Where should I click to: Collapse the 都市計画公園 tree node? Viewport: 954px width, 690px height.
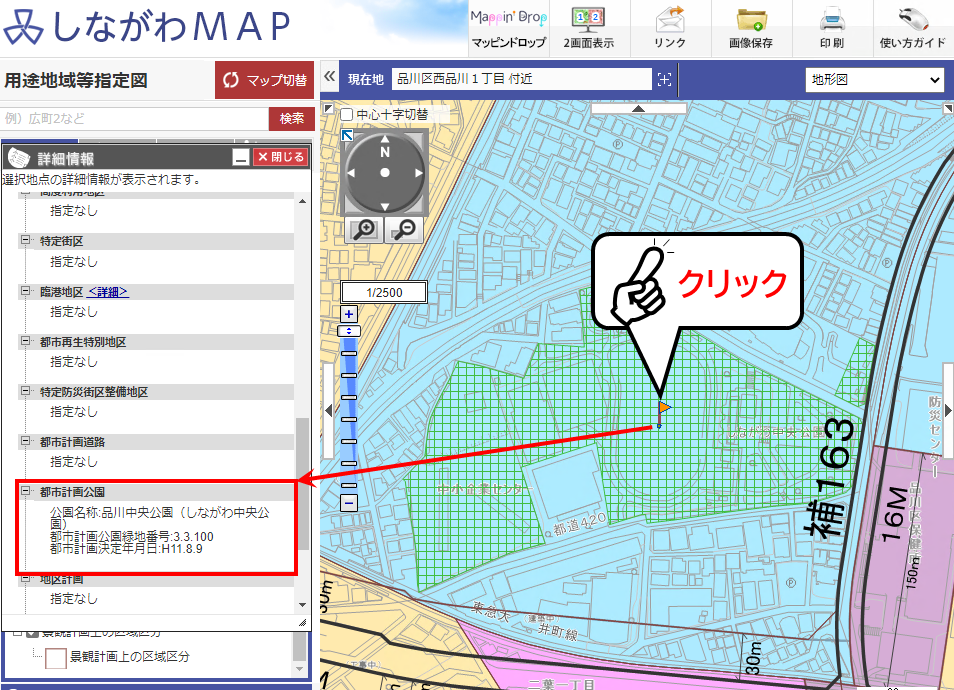click(25, 488)
